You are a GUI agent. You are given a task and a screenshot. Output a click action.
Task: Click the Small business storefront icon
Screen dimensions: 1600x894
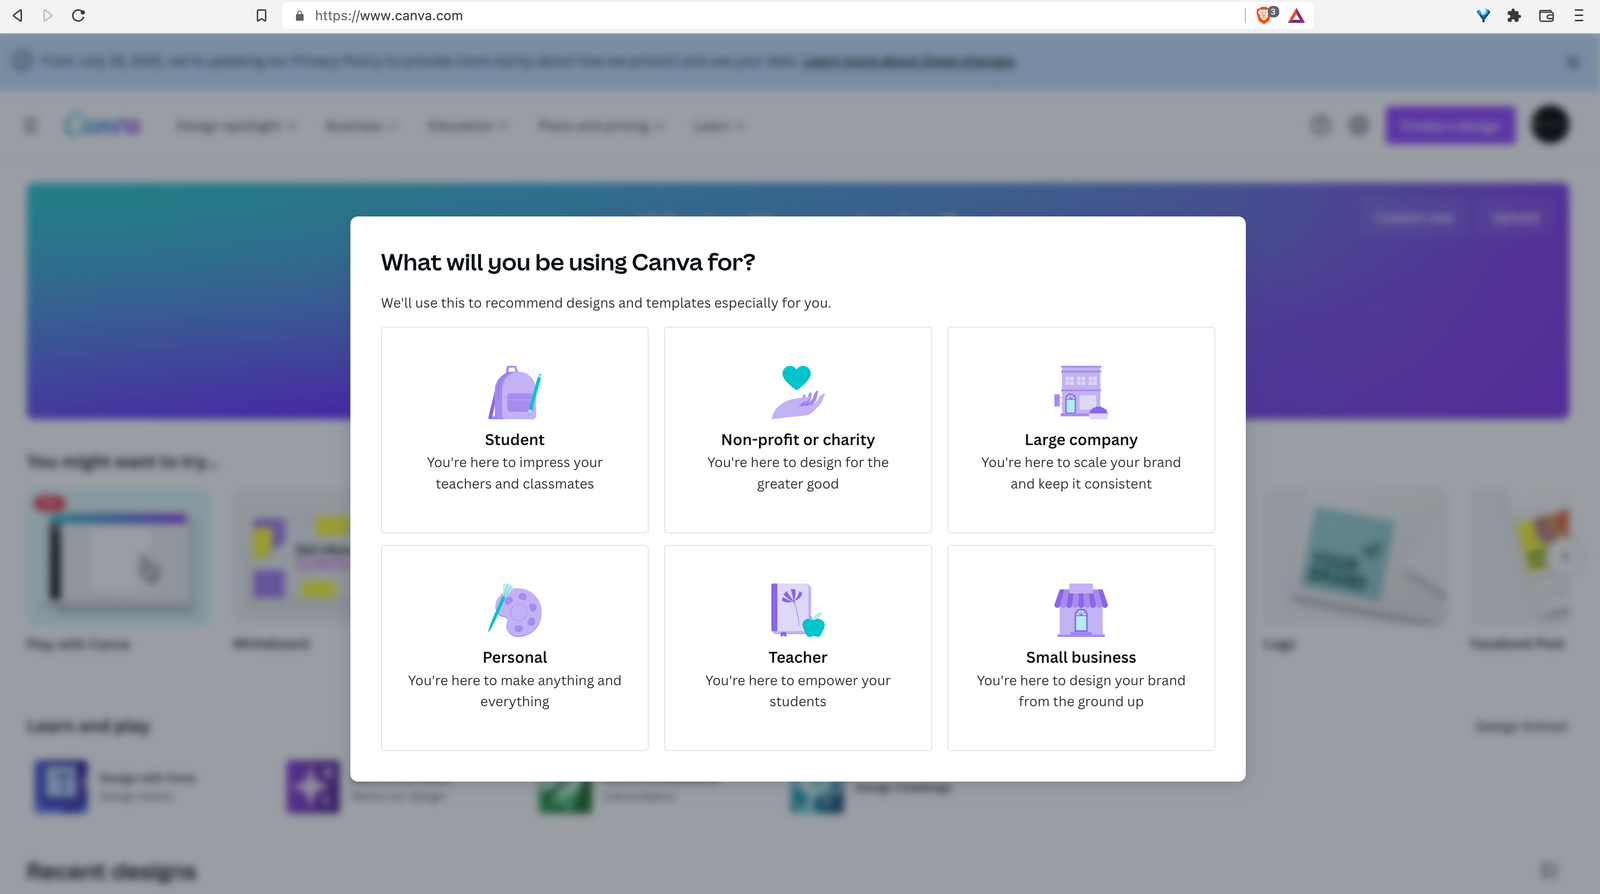(1081, 610)
